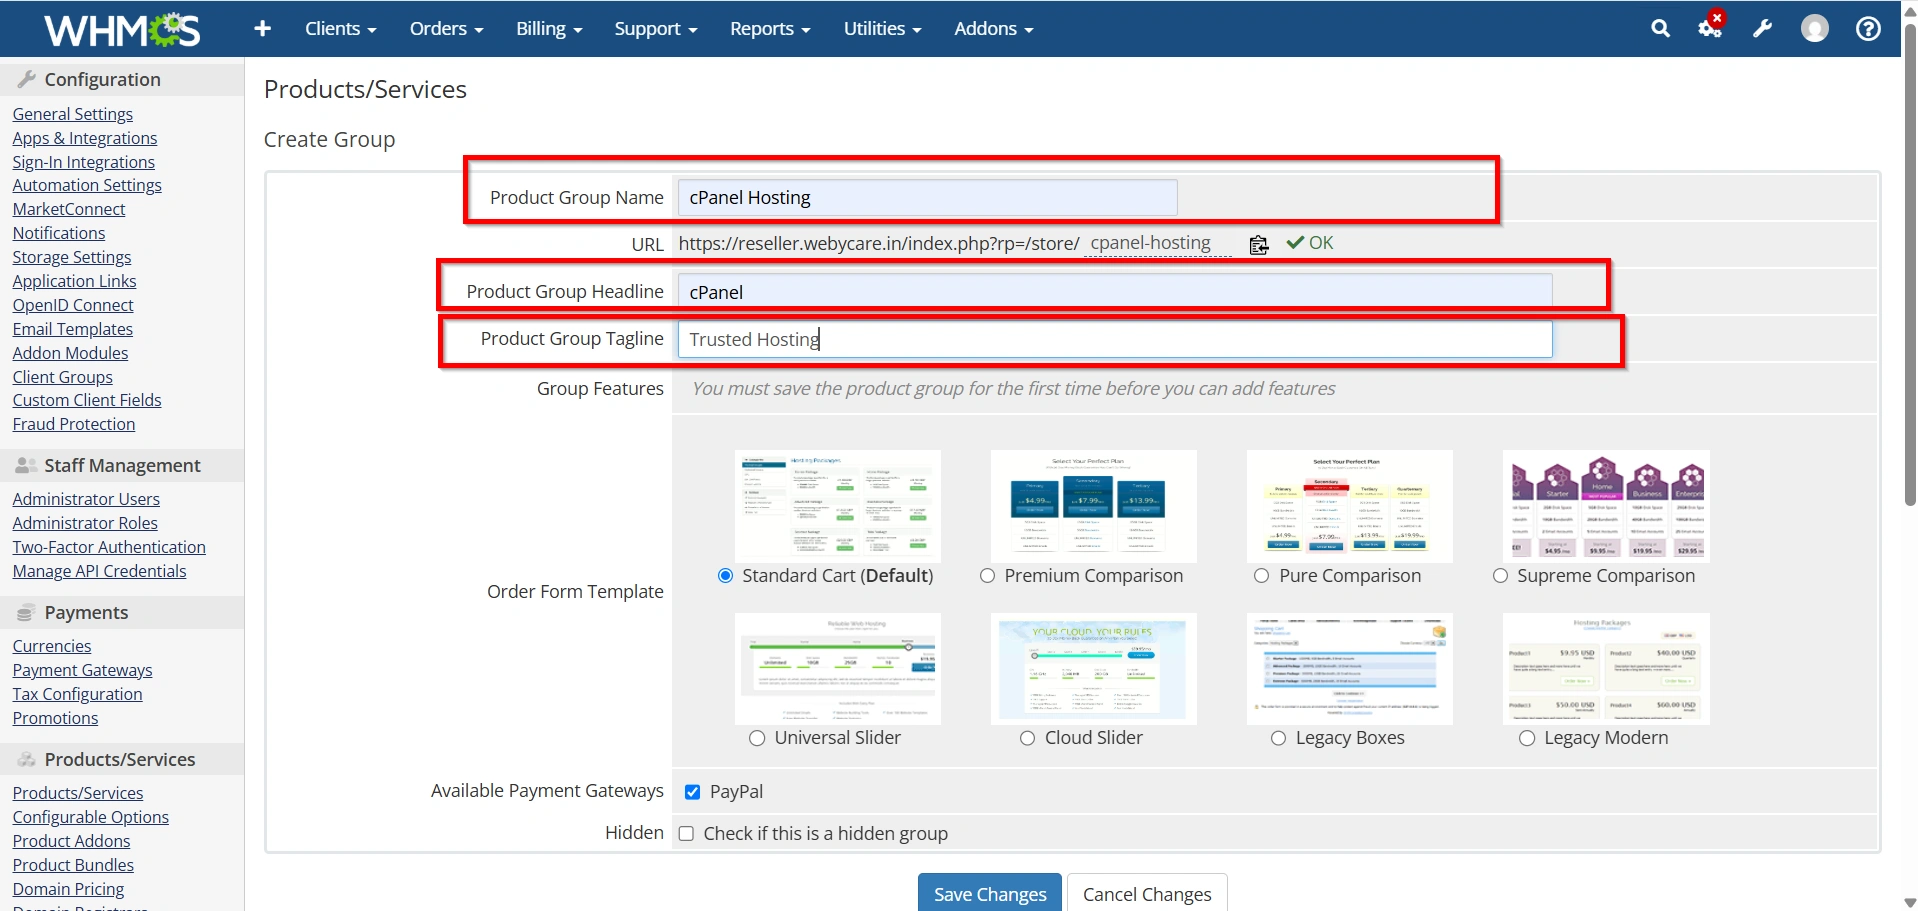Click the Product Group Tagline field
Screen dimensions: 1918x911
(1115, 339)
